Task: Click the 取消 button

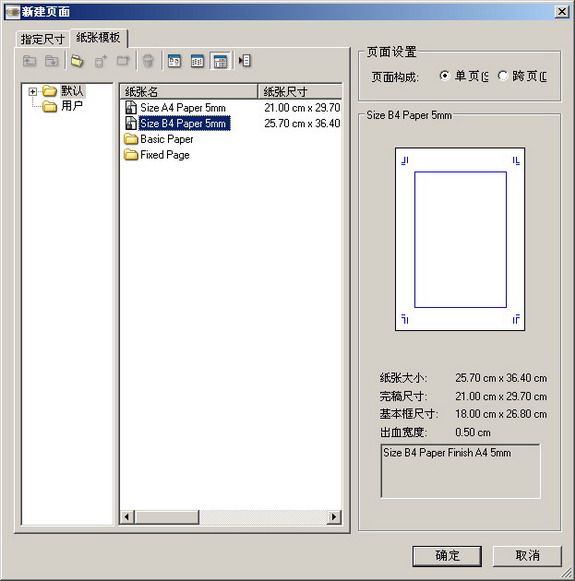Action: [x=527, y=556]
